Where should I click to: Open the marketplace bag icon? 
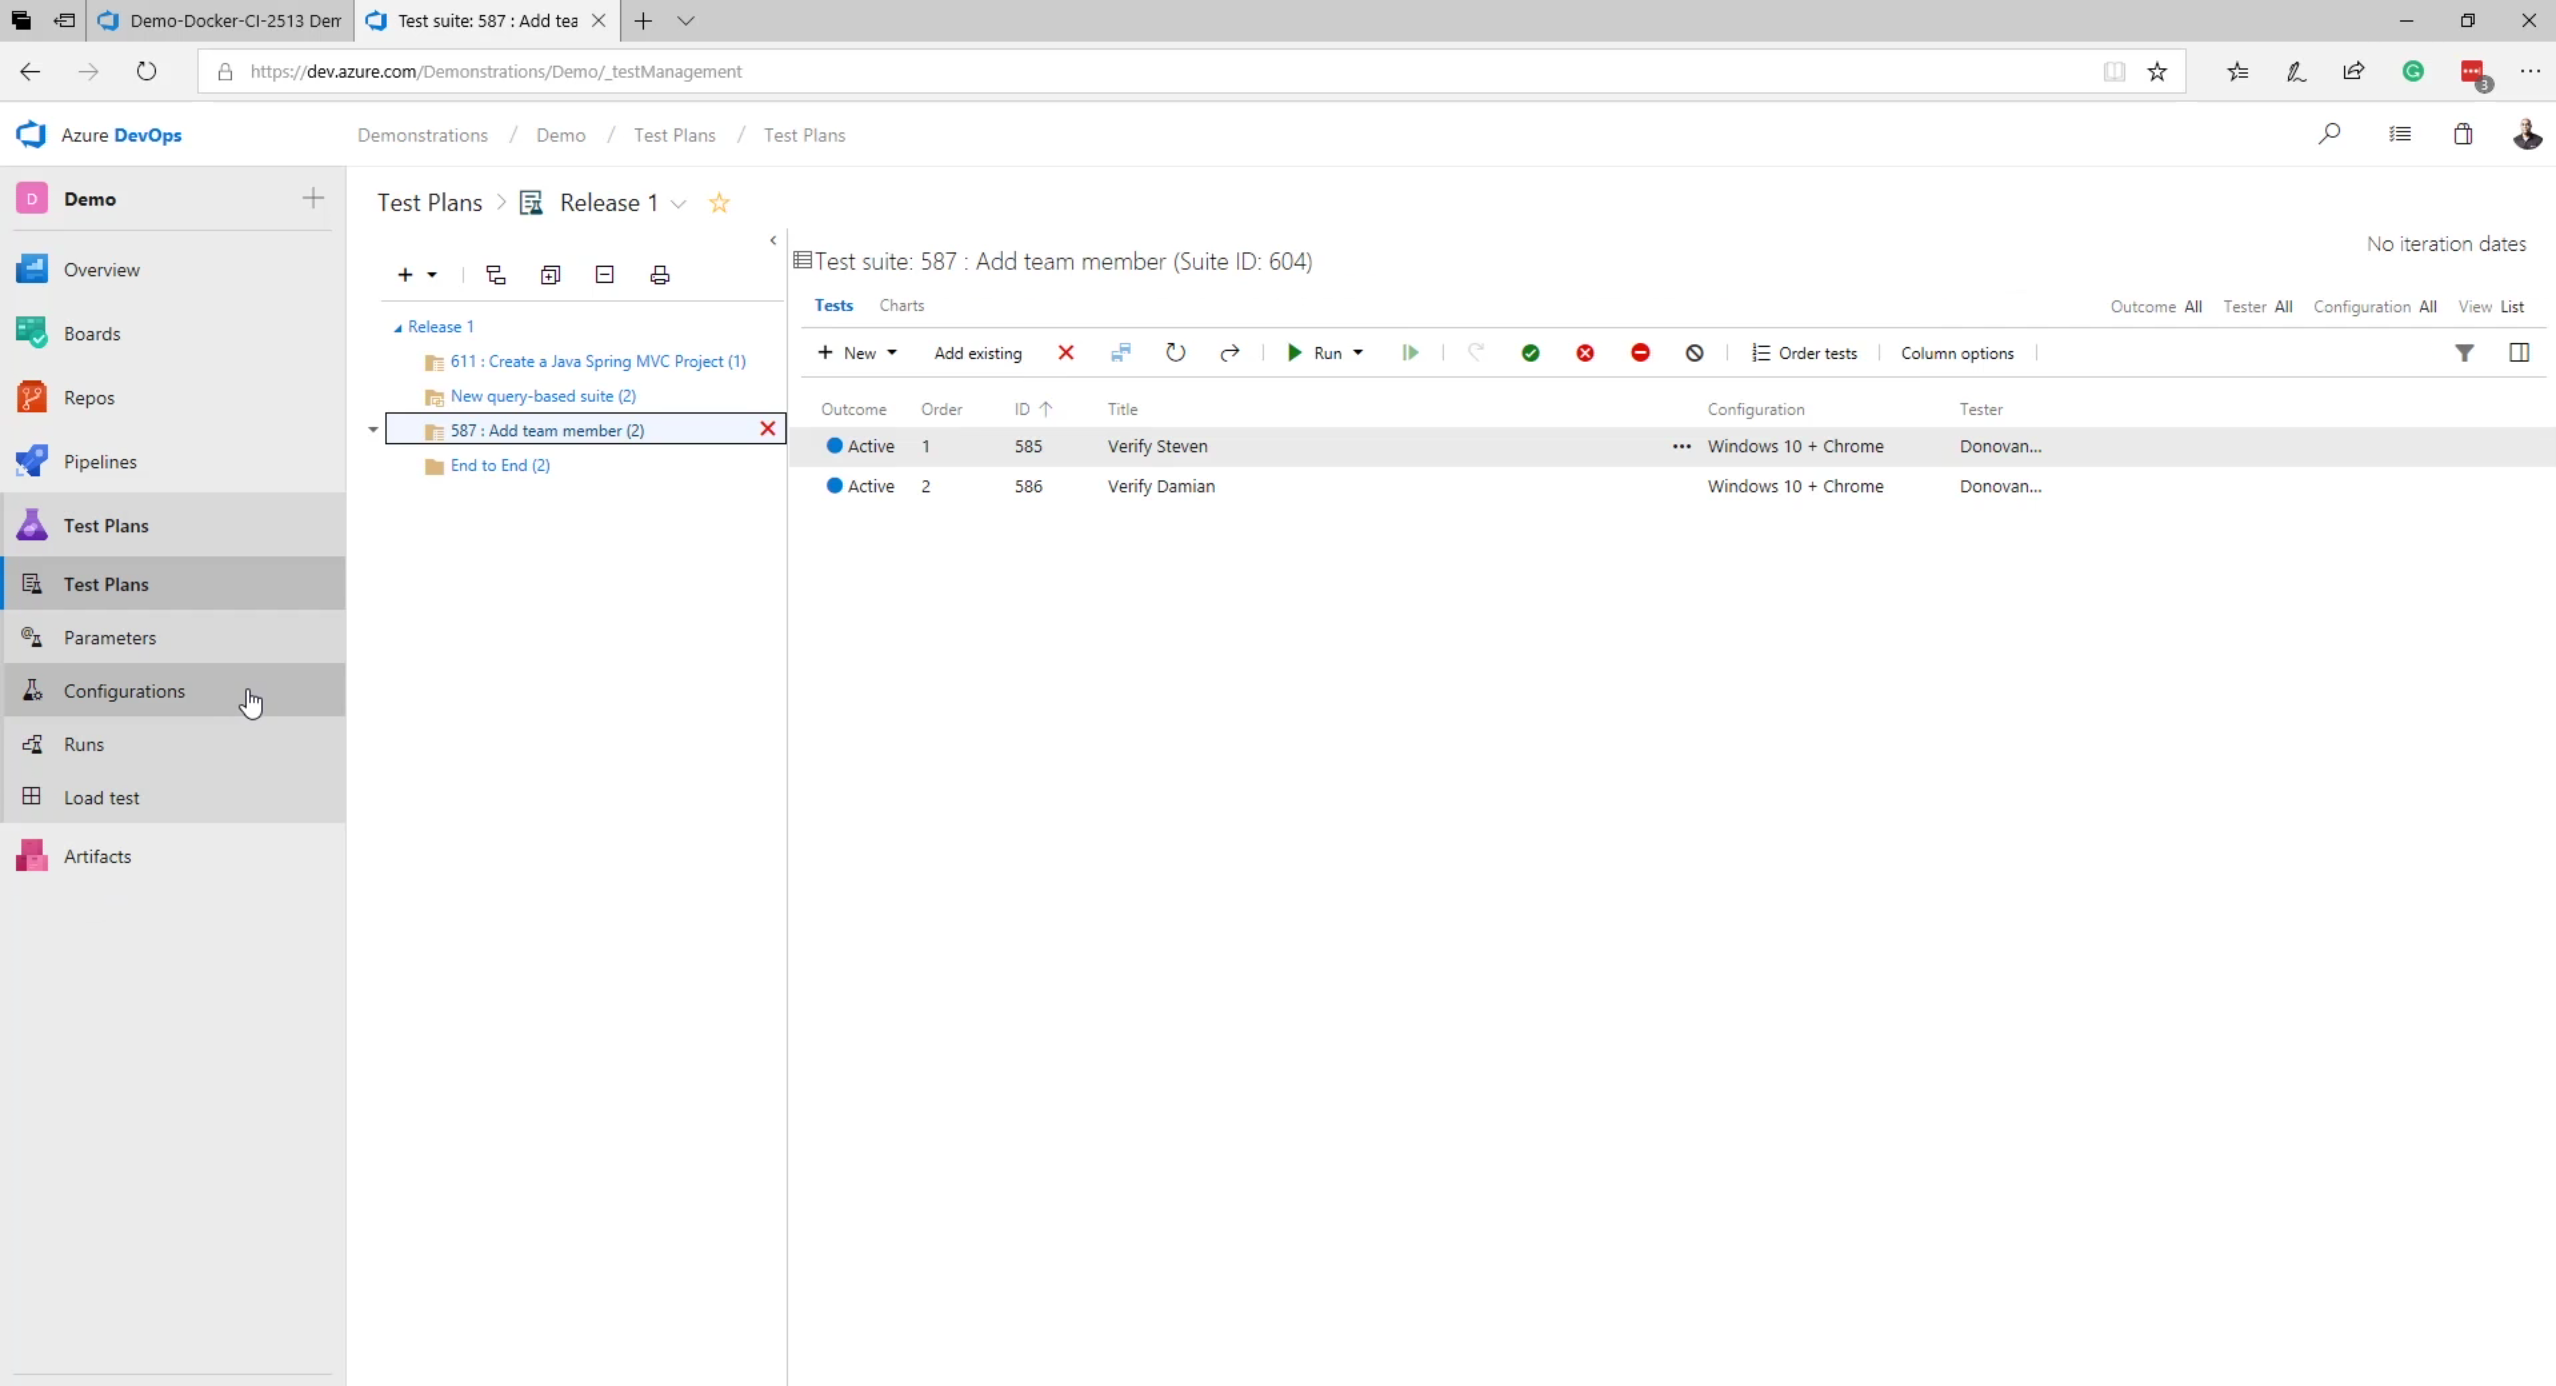click(x=2463, y=134)
